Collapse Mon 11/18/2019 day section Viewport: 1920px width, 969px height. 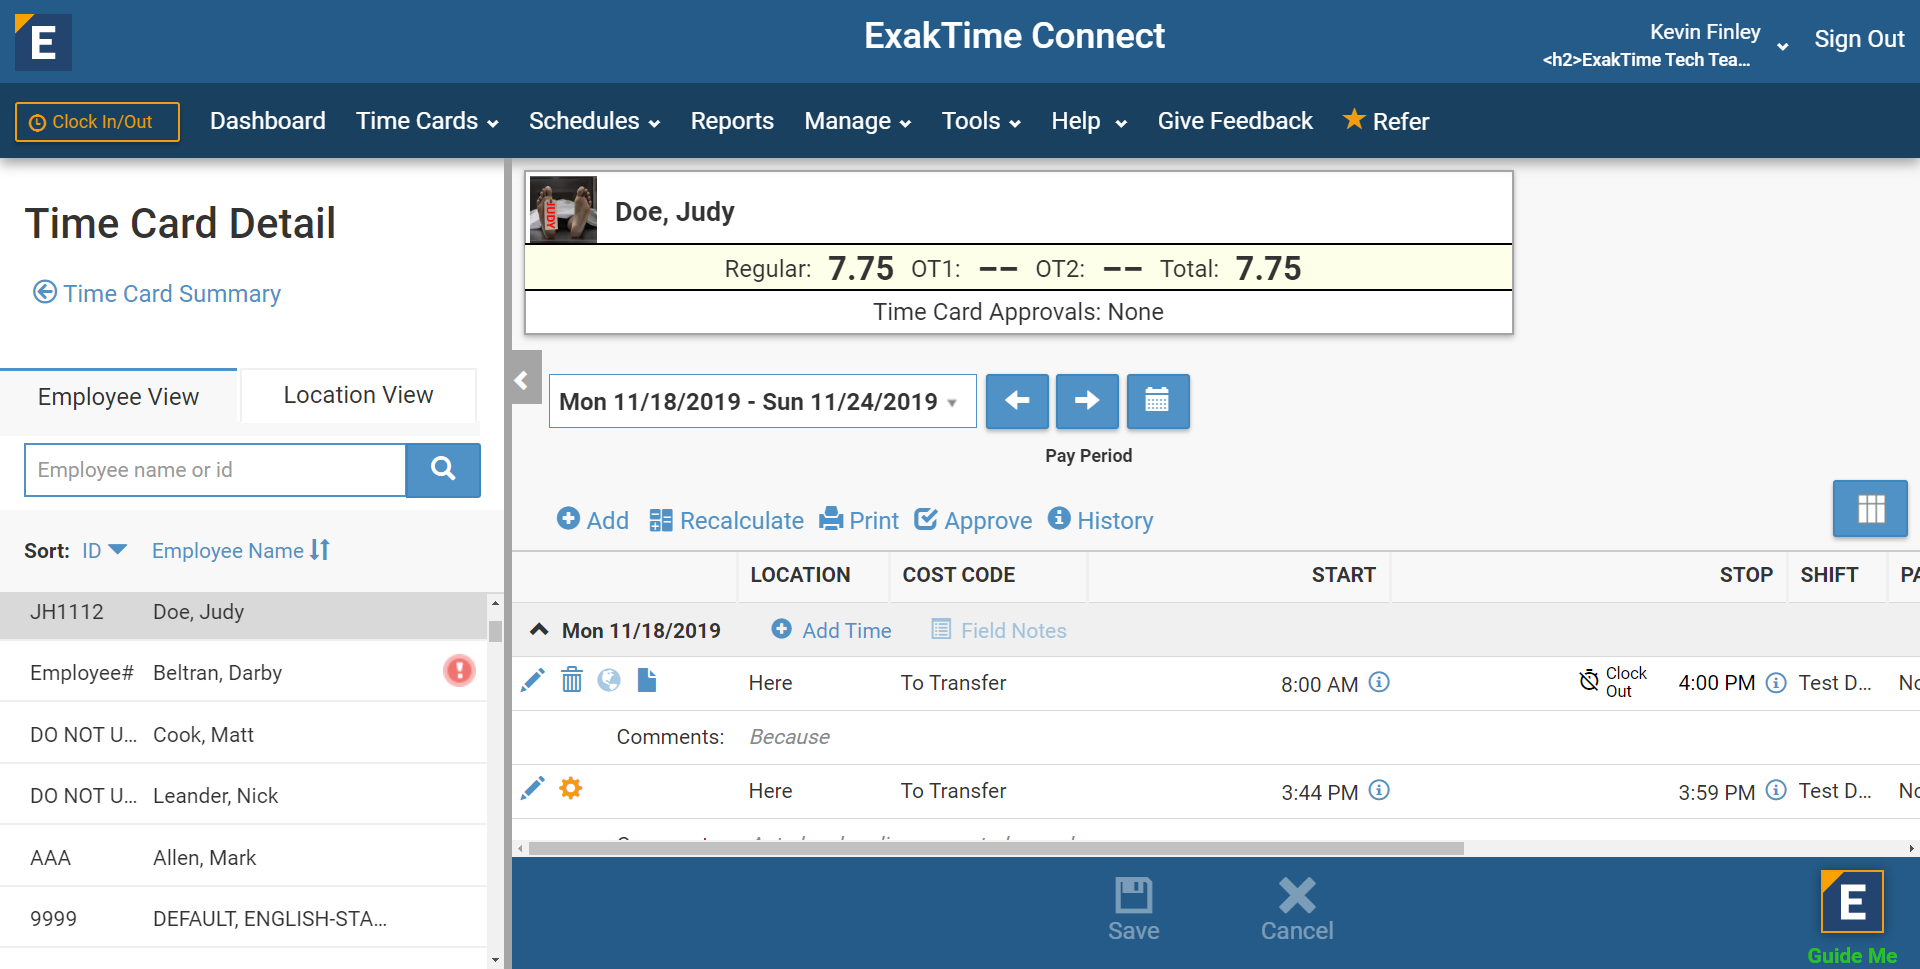pos(539,630)
